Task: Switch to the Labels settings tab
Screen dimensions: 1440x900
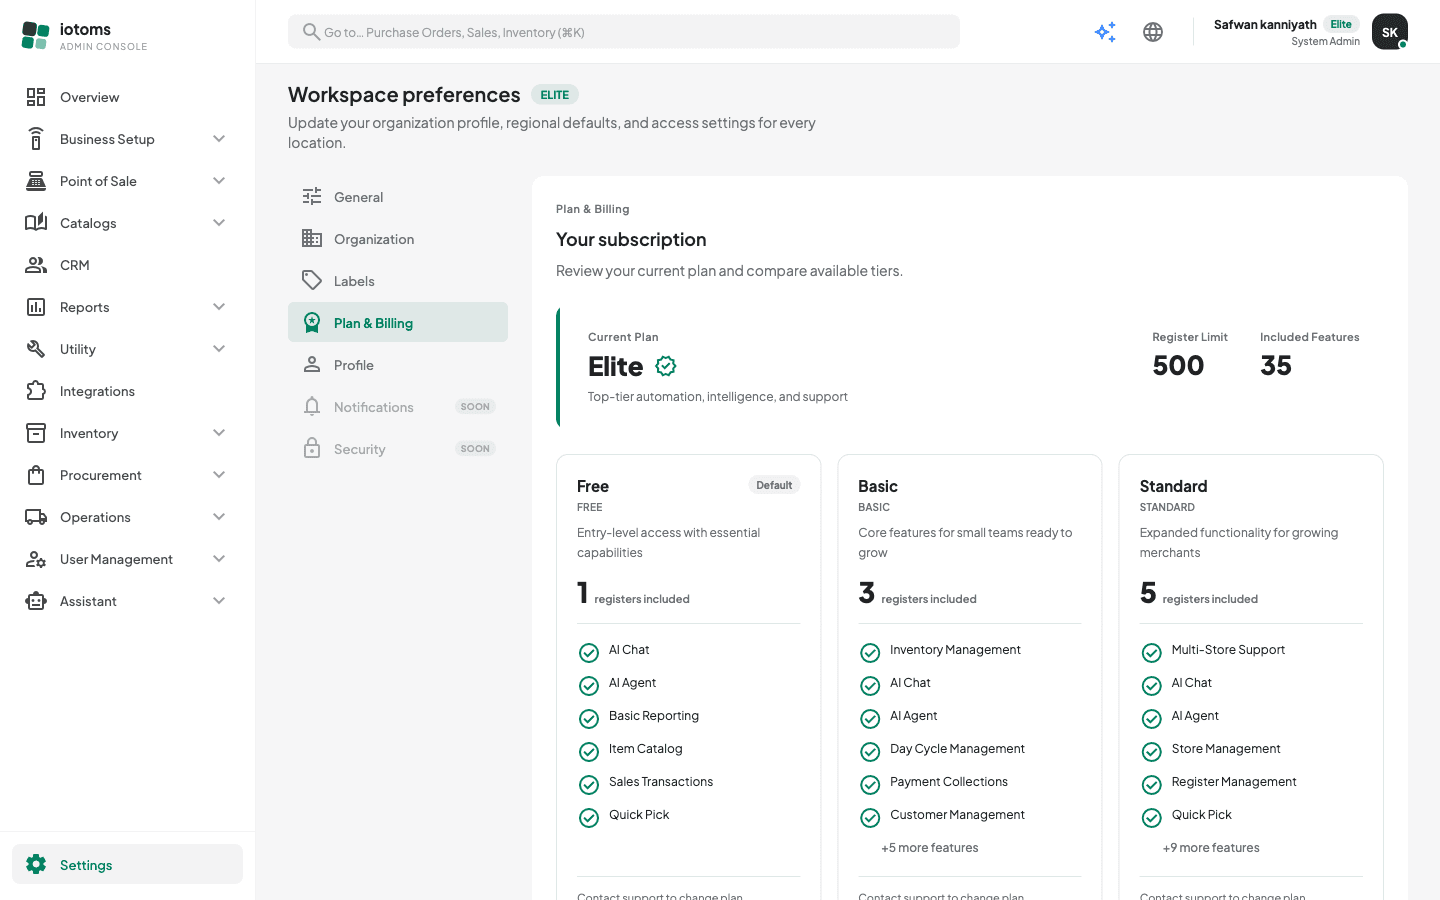Action: point(398,281)
